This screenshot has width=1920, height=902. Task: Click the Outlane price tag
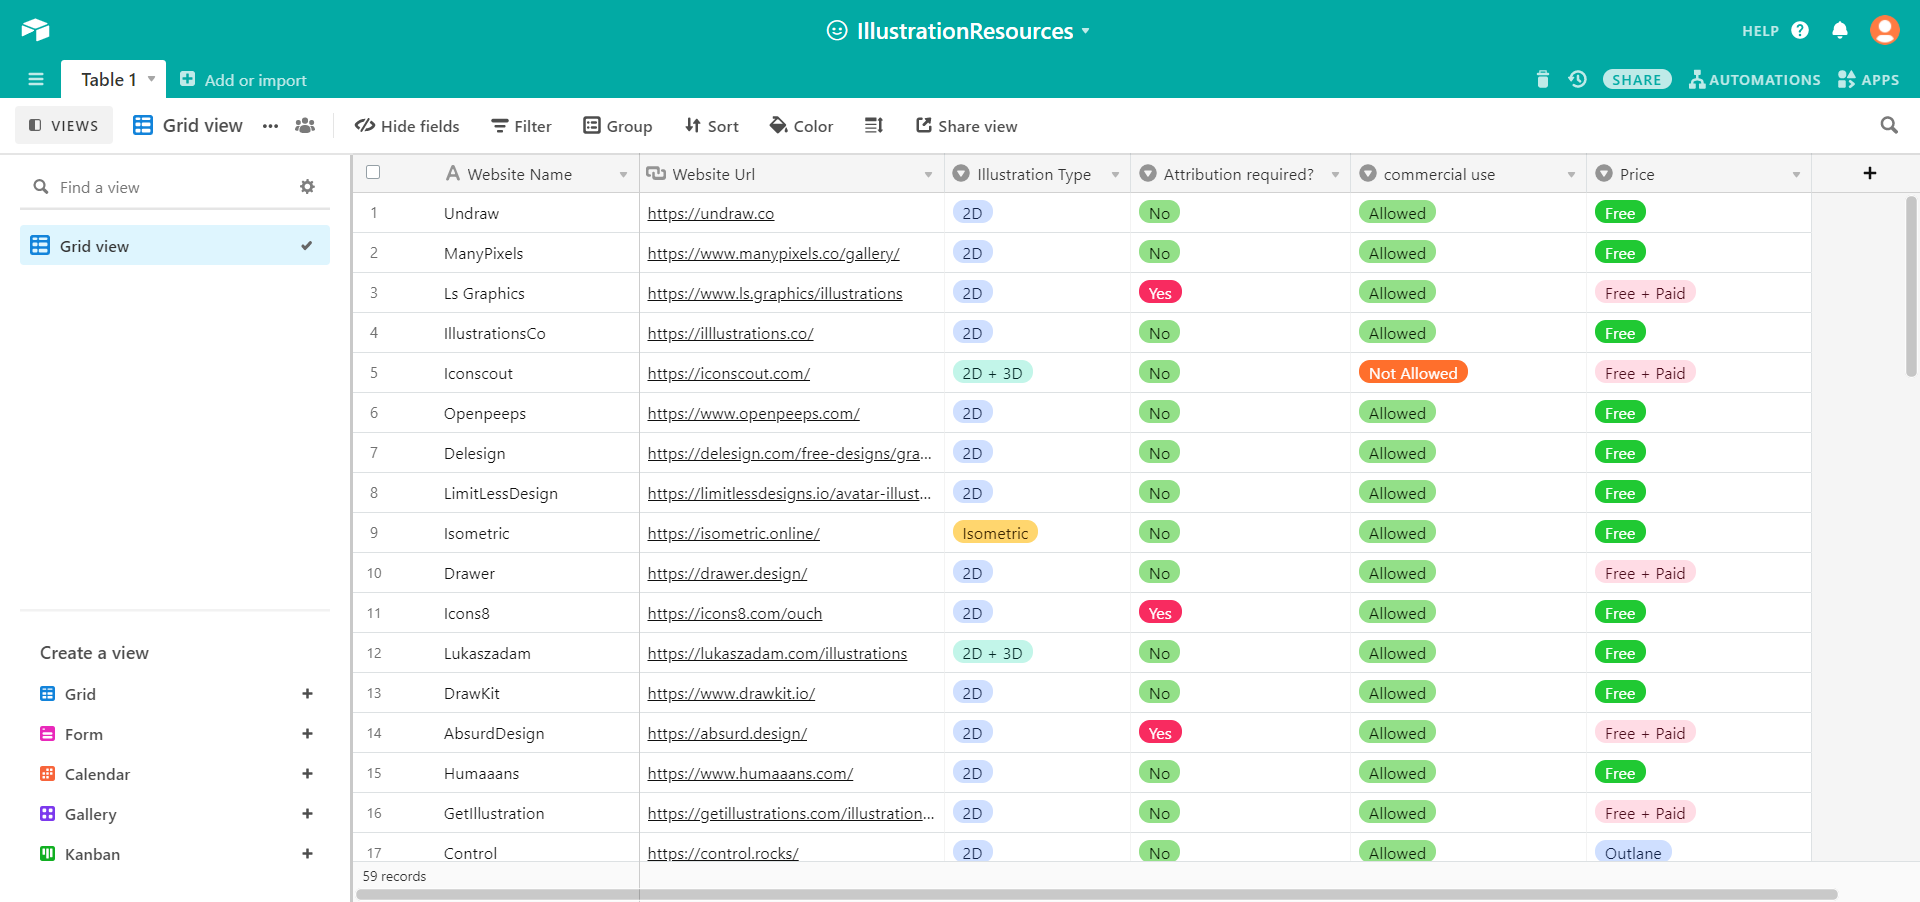(x=1633, y=852)
